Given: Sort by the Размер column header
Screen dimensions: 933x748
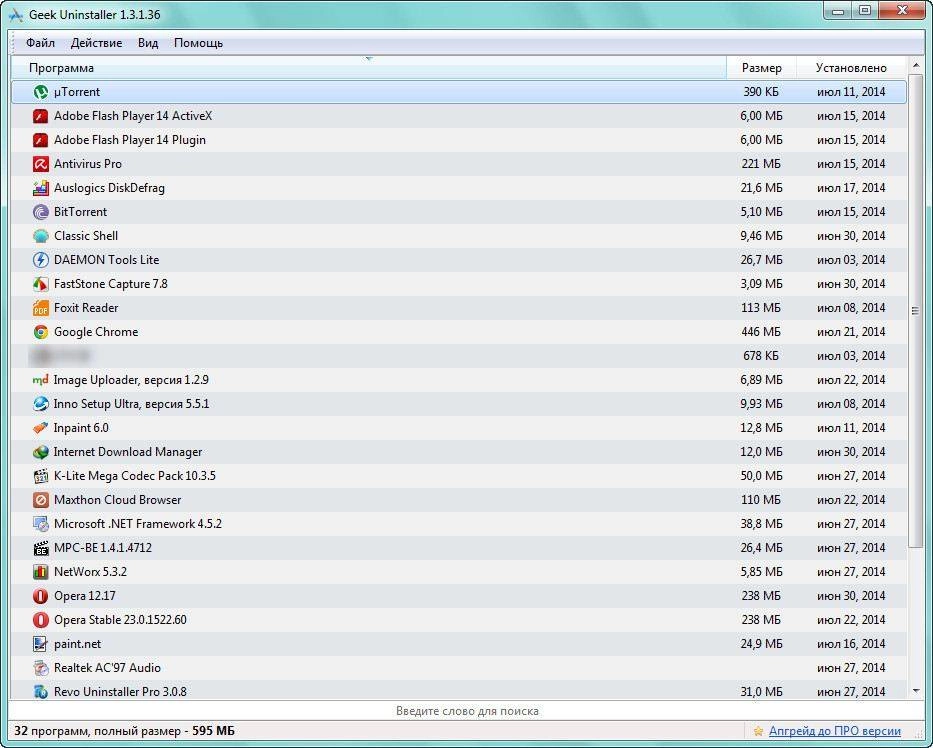Looking at the screenshot, I should pos(762,68).
